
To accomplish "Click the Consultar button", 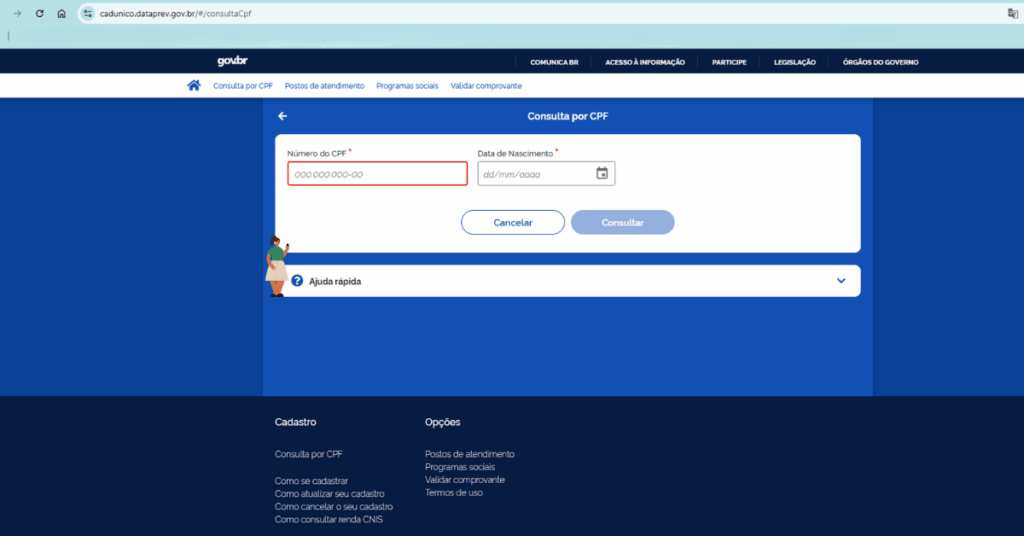I will (x=622, y=222).
